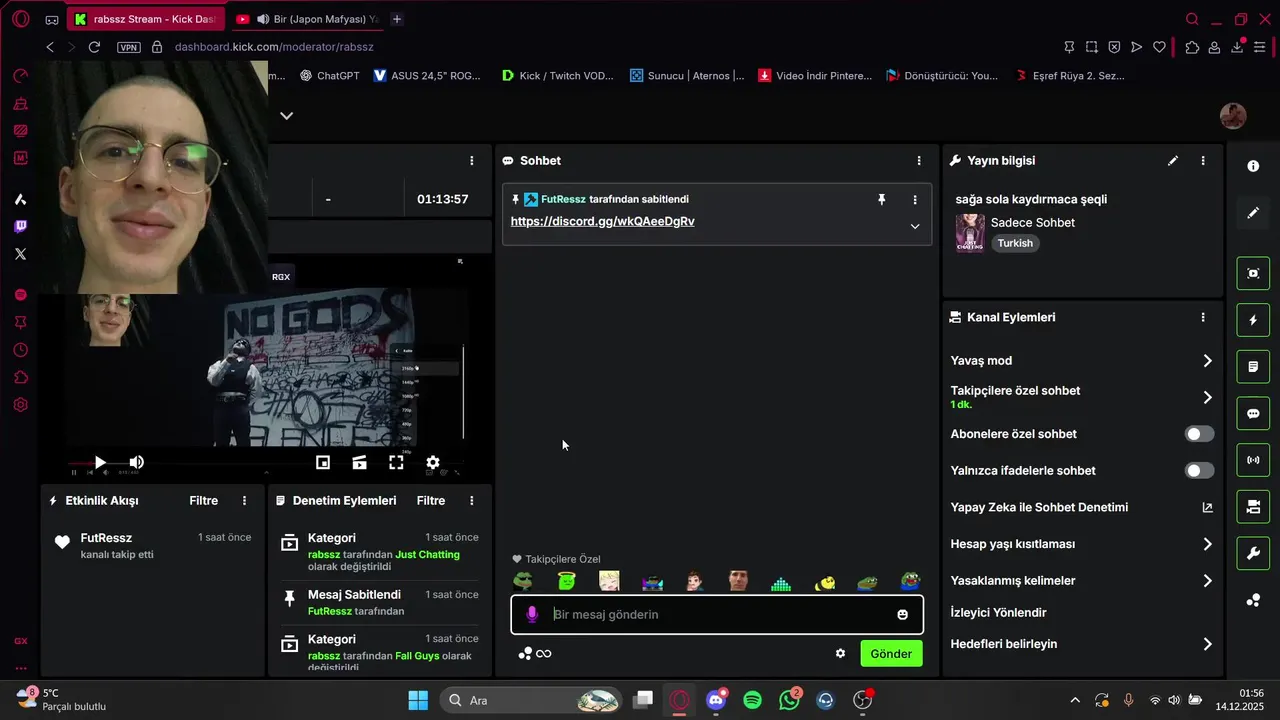The width and height of the screenshot is (1280, 720).
Task: Expand the pinned message chevron
Action: click(914, 226)
